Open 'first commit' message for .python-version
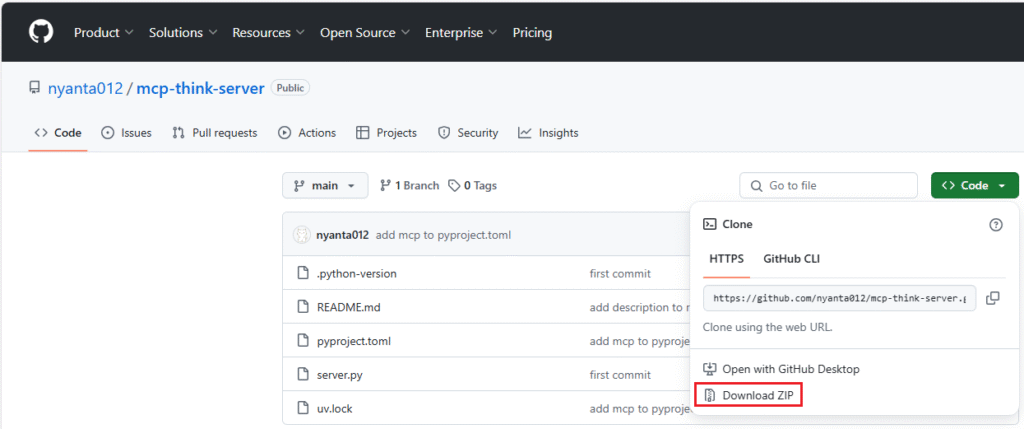 coord(620,274)
